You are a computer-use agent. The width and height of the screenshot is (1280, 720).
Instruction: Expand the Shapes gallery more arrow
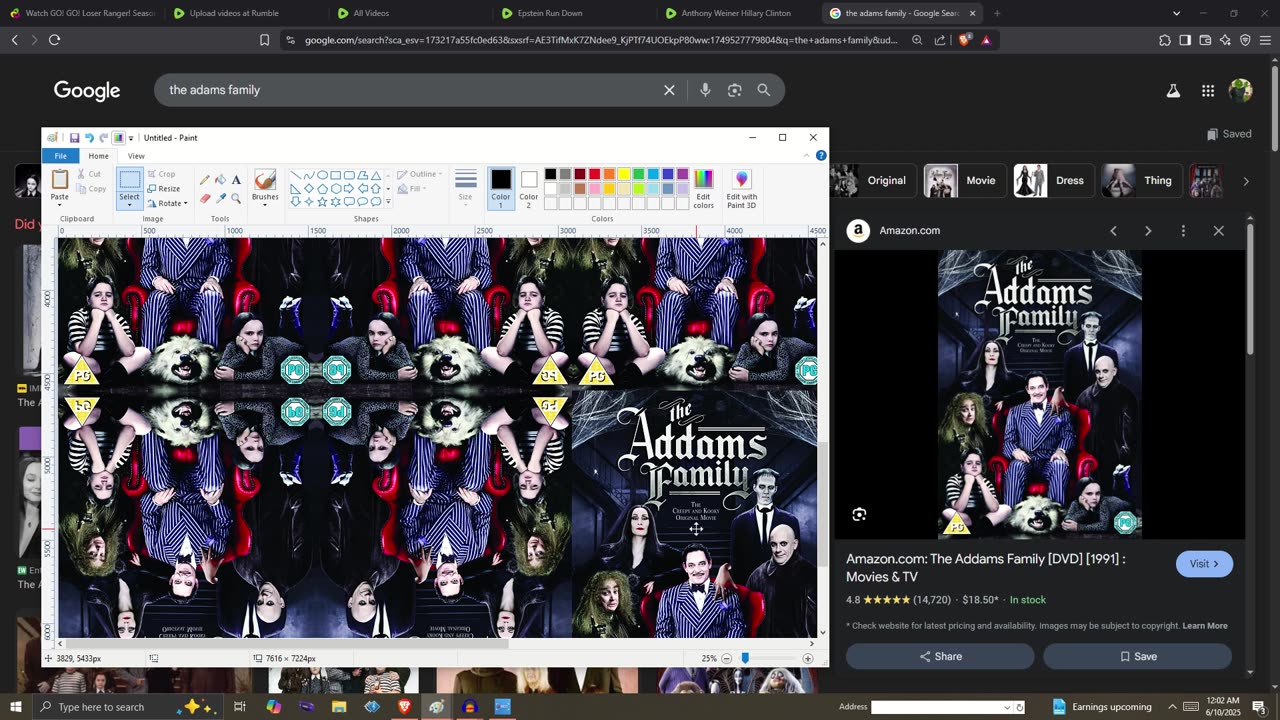point(388,202)
